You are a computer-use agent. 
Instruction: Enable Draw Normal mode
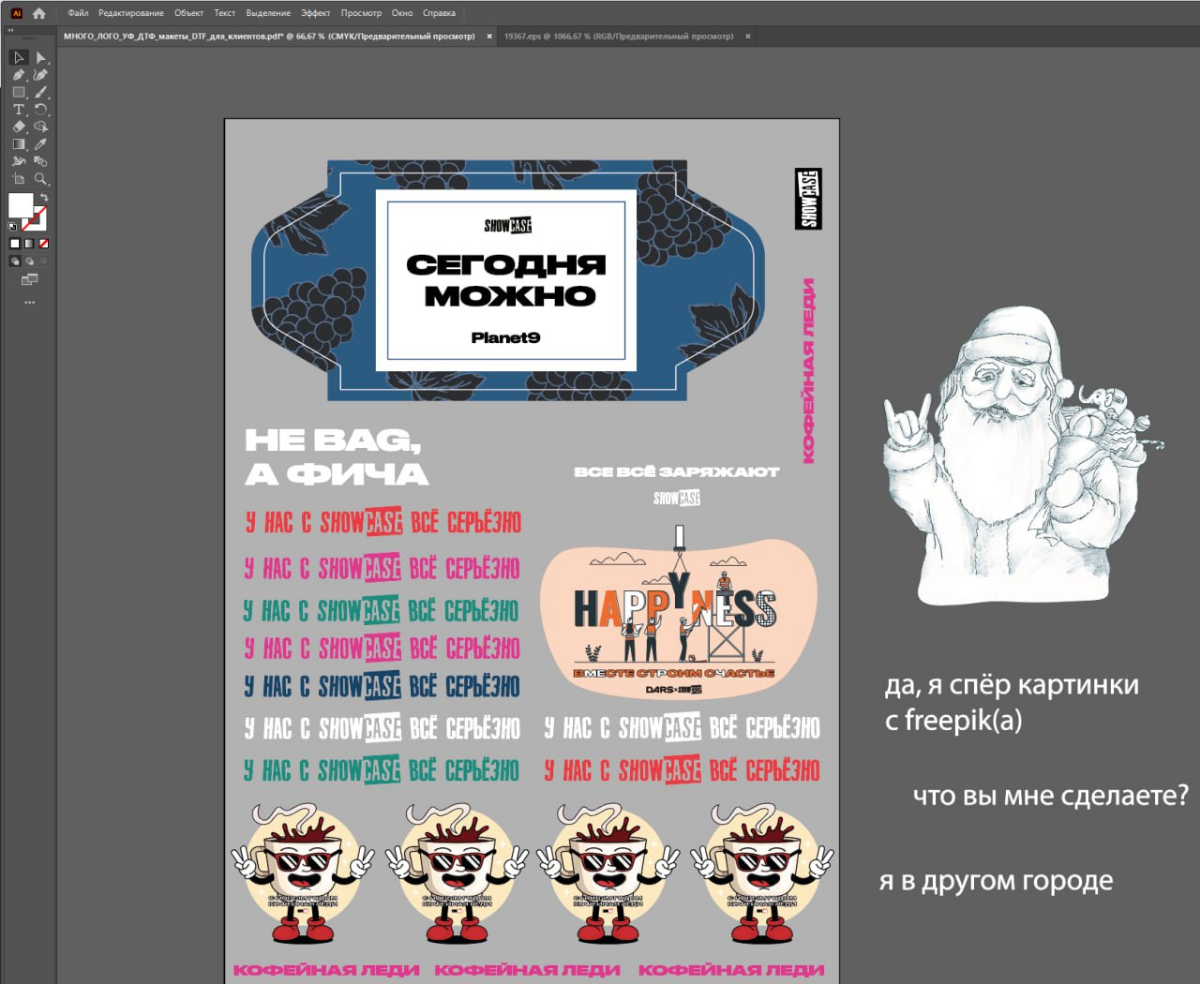pyautogui.click(x=15, y=261)
